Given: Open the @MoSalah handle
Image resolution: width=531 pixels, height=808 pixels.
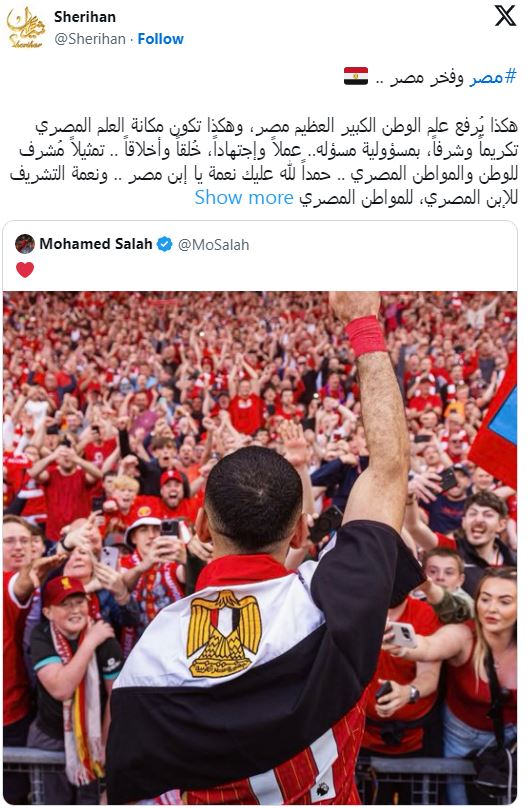Looking at the screenshot, I should 213,244.
